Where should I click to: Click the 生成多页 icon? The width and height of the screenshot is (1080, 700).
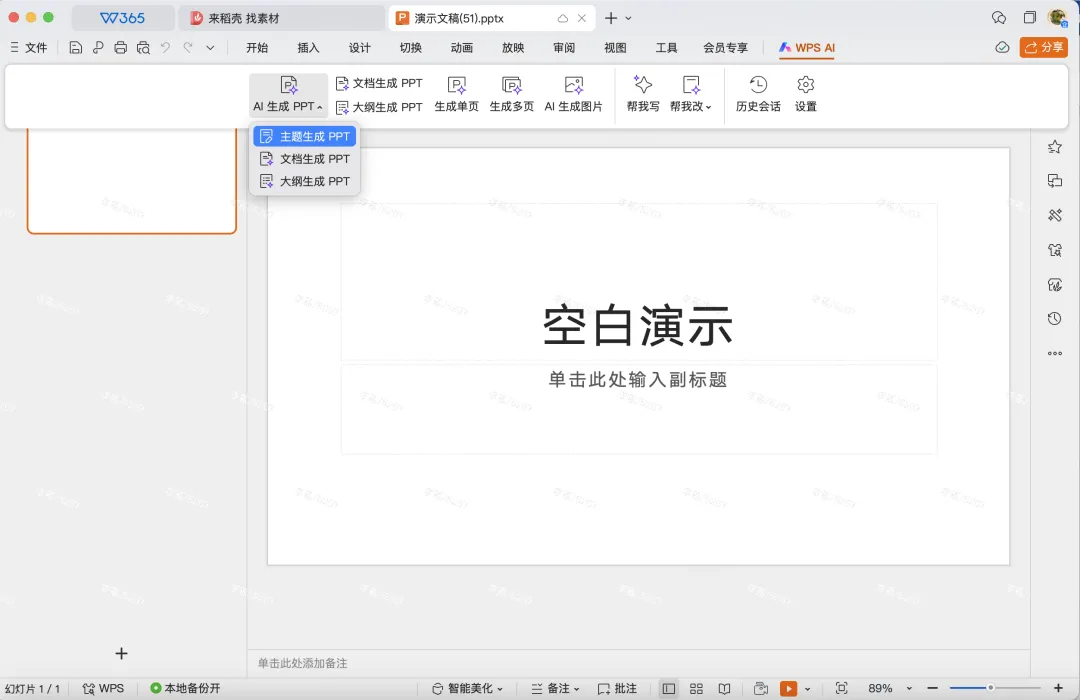(511, 85)
